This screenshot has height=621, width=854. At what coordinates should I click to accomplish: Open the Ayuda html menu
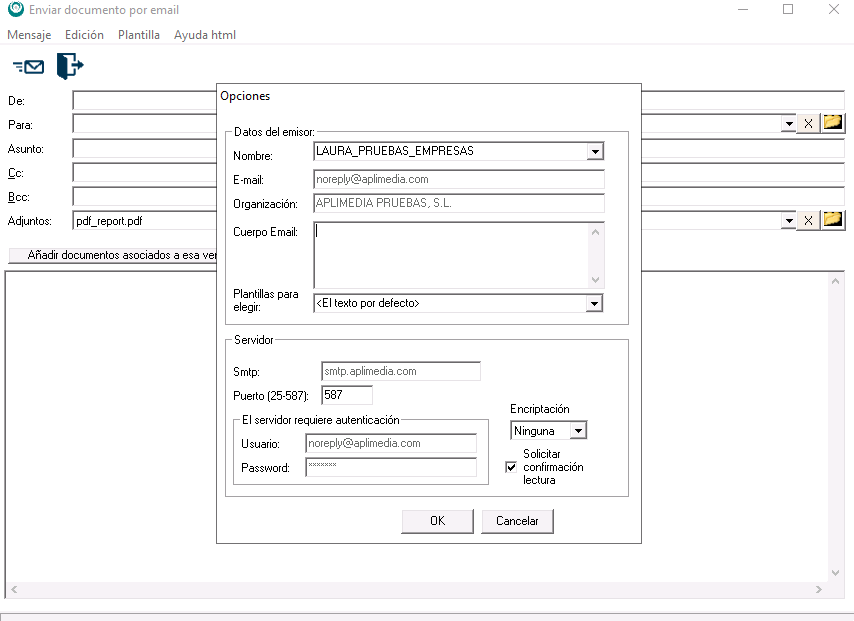pos(204,35)
